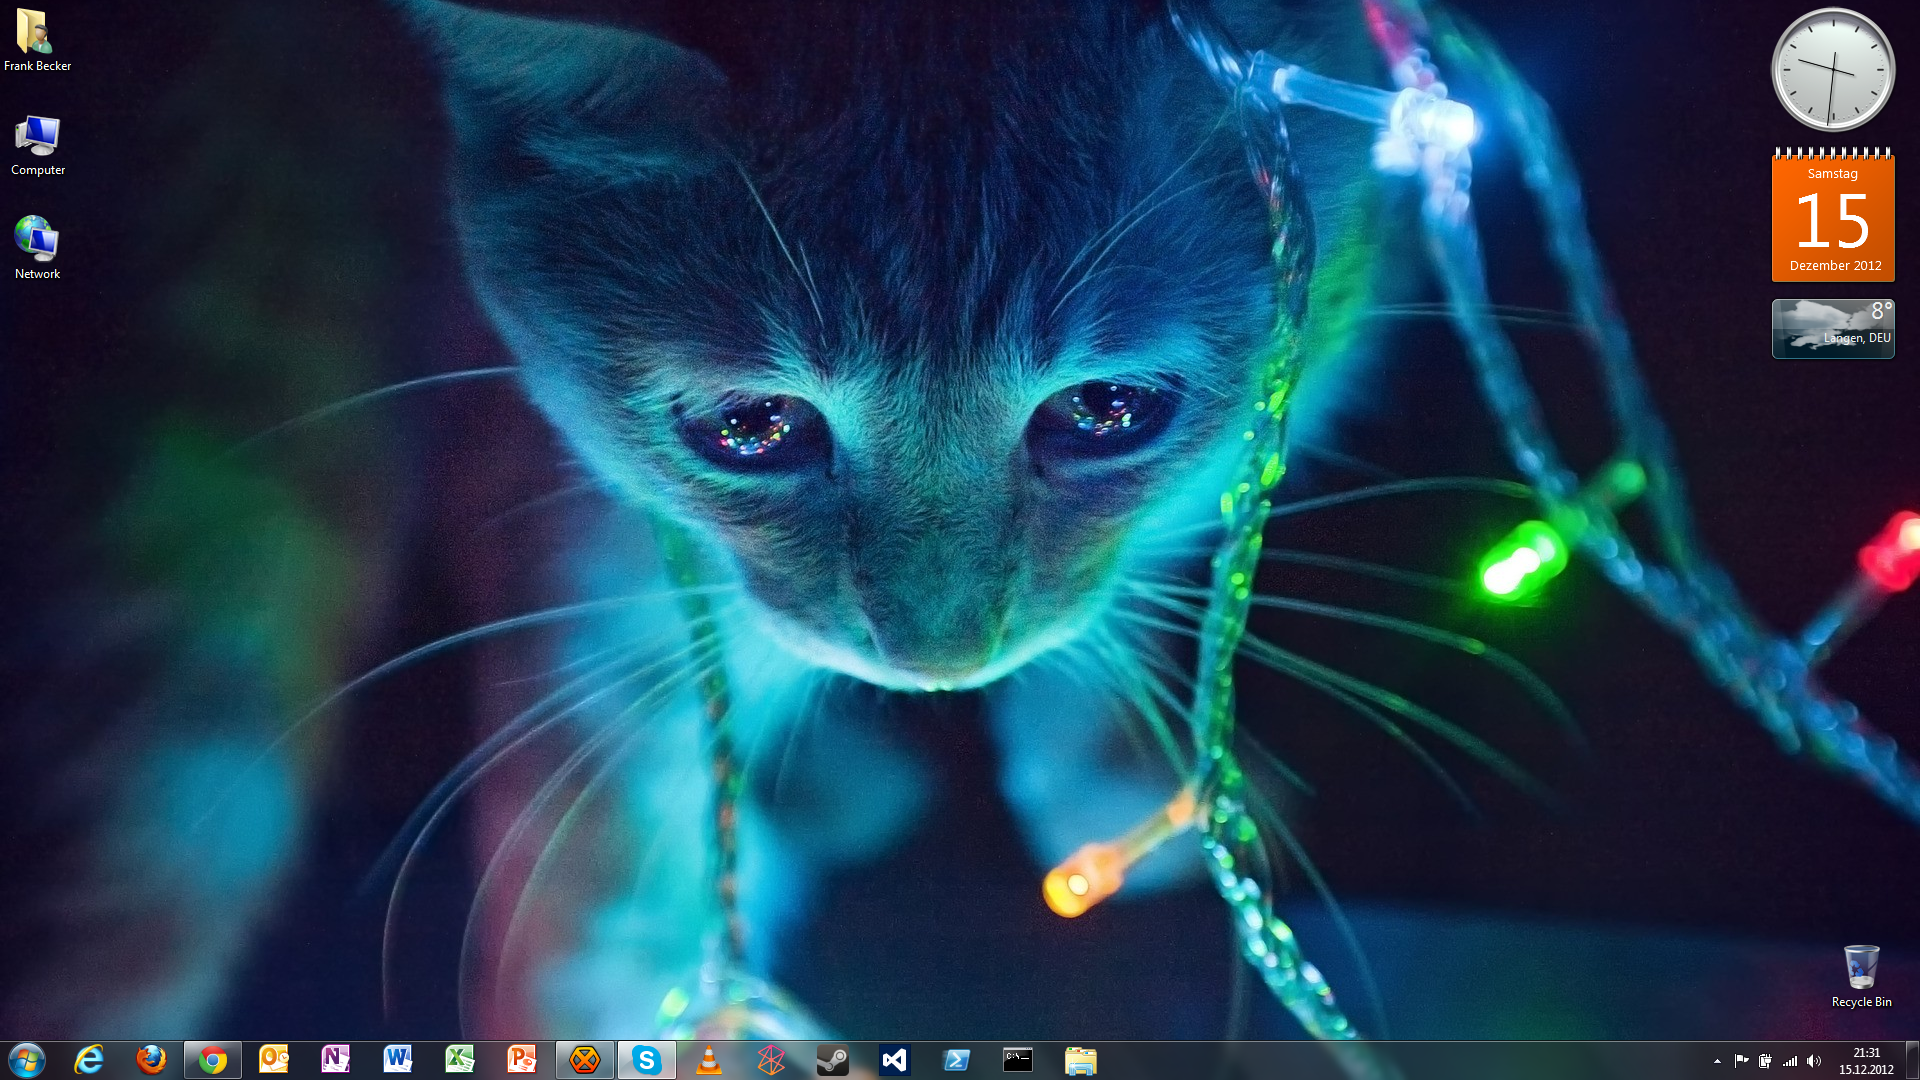The image size is (1920, 1080).
Task: Open Google Chrome from the taskbar
Action: pyautogui.click(x=212, y=1060)
